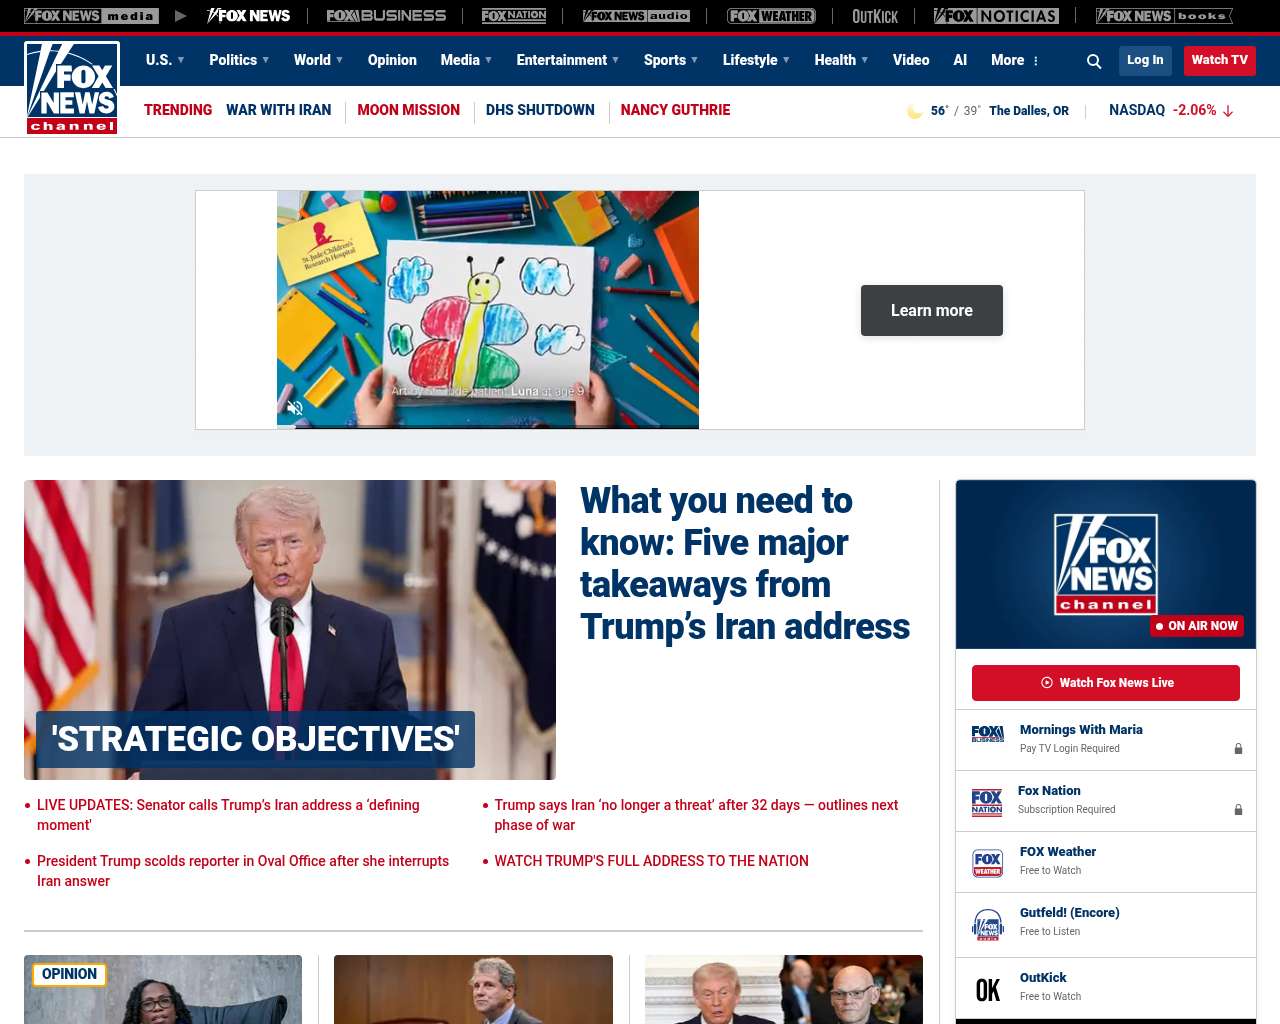Viewport: 1280px width, 1024px height.
Task: Open the AI section
Action: click(960, 60)
